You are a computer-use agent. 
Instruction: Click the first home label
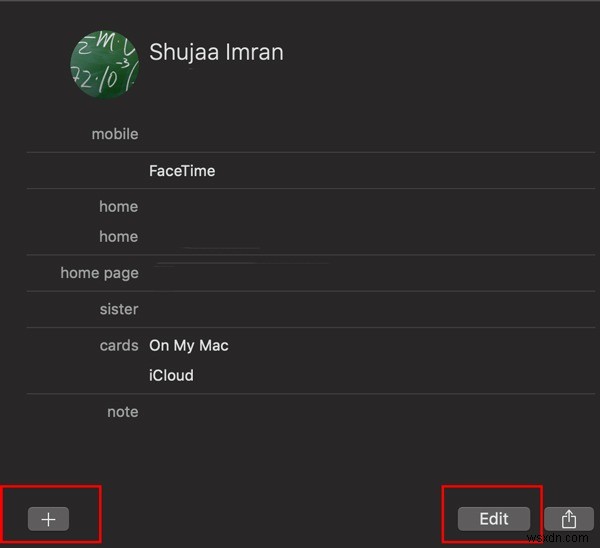(118, 207)
